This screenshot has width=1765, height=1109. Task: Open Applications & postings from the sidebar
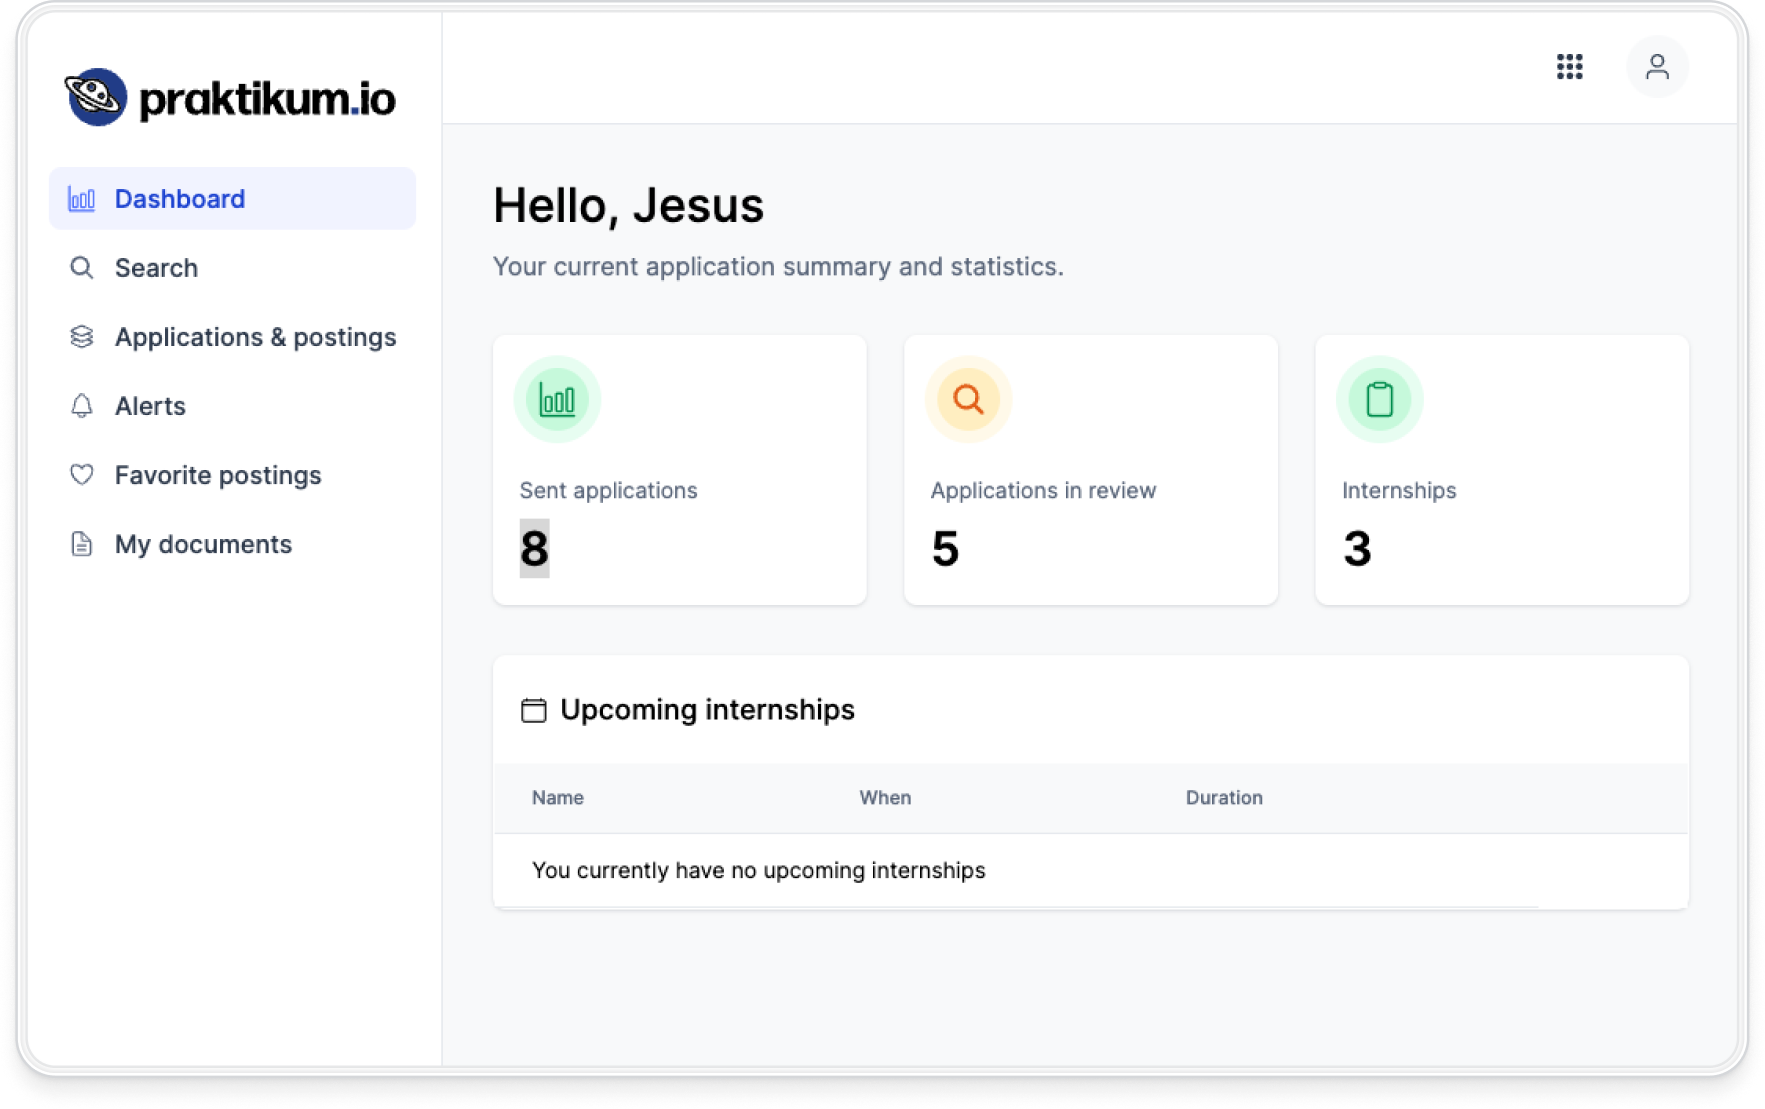click(x=255, y=337)
